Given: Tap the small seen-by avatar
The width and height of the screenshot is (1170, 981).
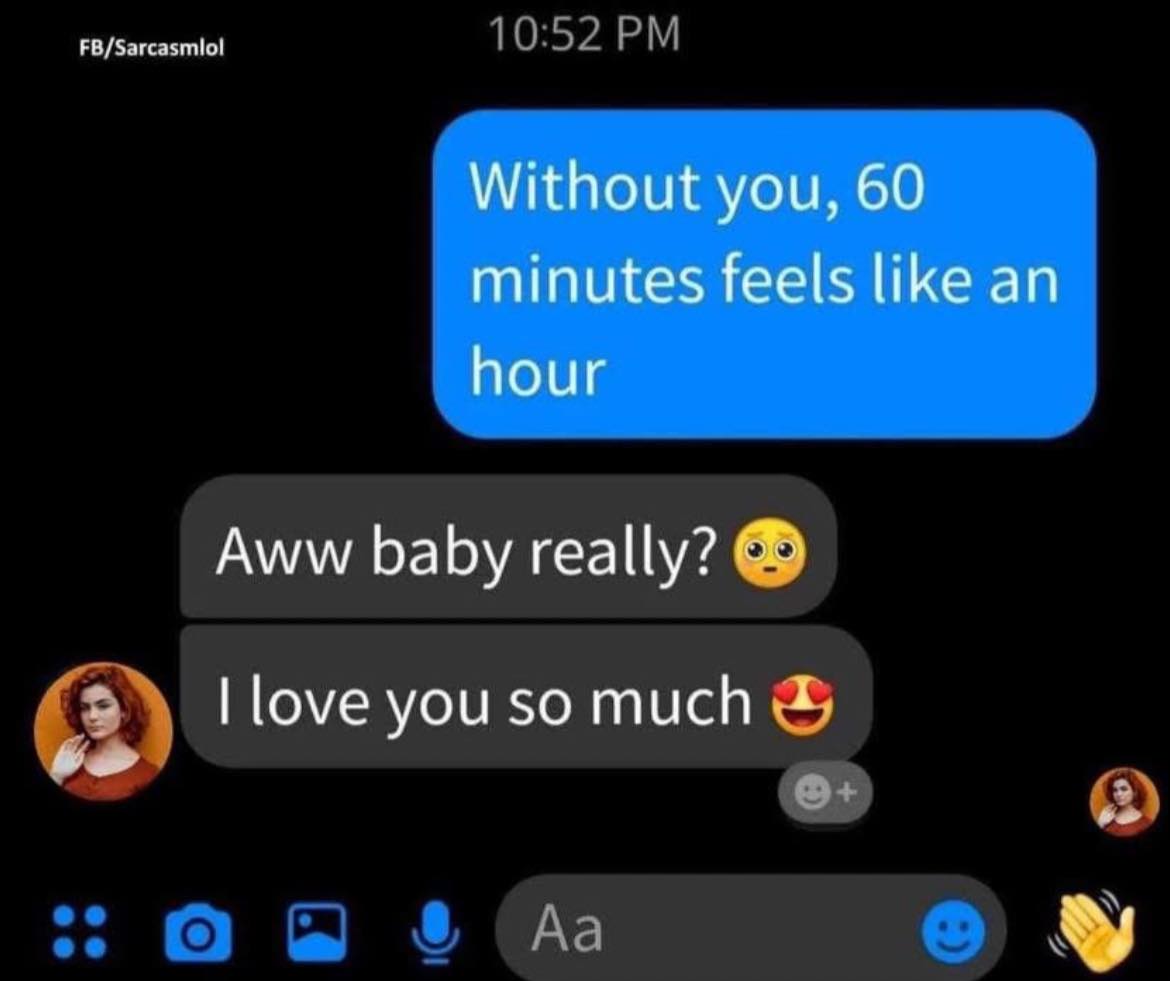Looking at the screenshot, I should 1124,802.
